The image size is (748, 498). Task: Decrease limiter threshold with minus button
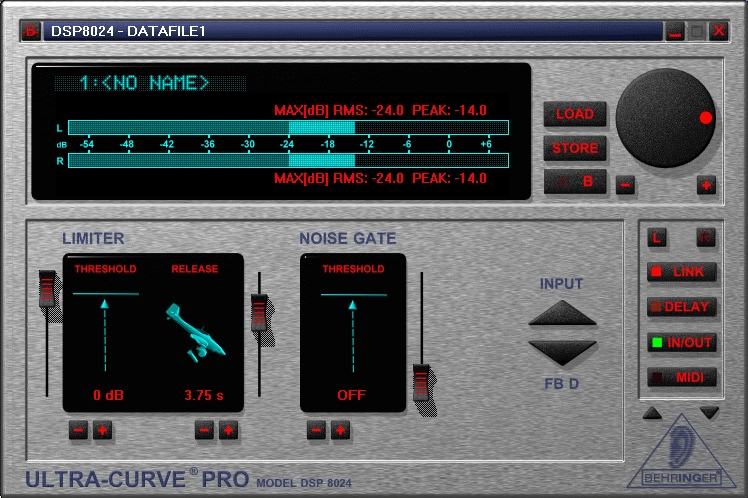click(x=78, y=430)
